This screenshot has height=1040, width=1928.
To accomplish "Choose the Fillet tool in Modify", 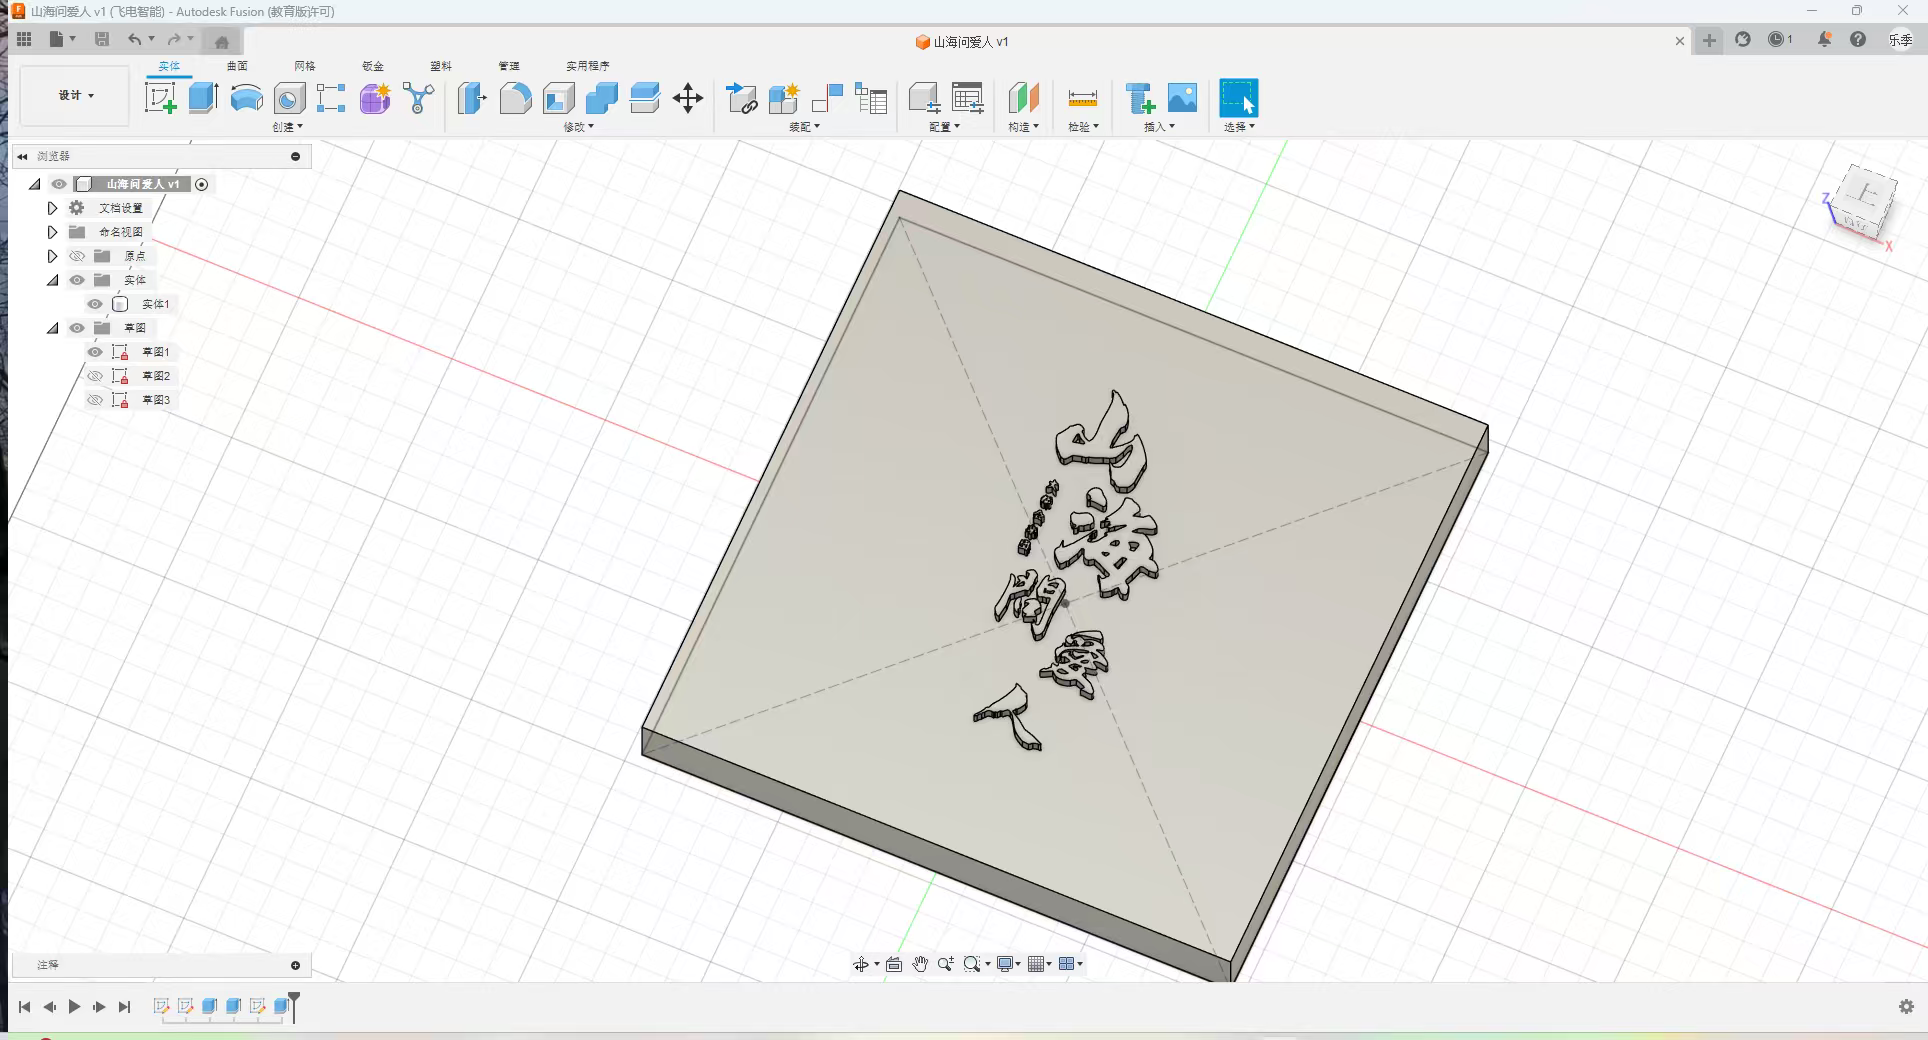I will tap(515, 98).
